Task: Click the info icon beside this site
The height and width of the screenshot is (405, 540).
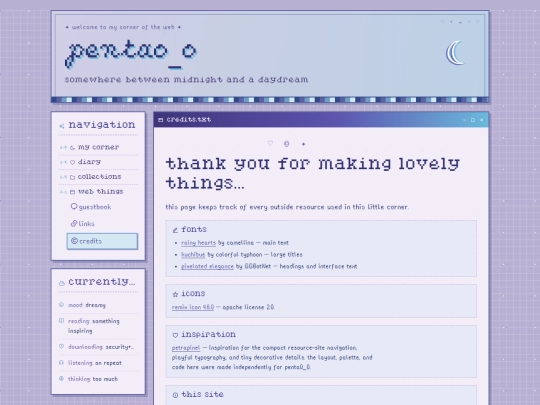Action: [x=175, y=395]
